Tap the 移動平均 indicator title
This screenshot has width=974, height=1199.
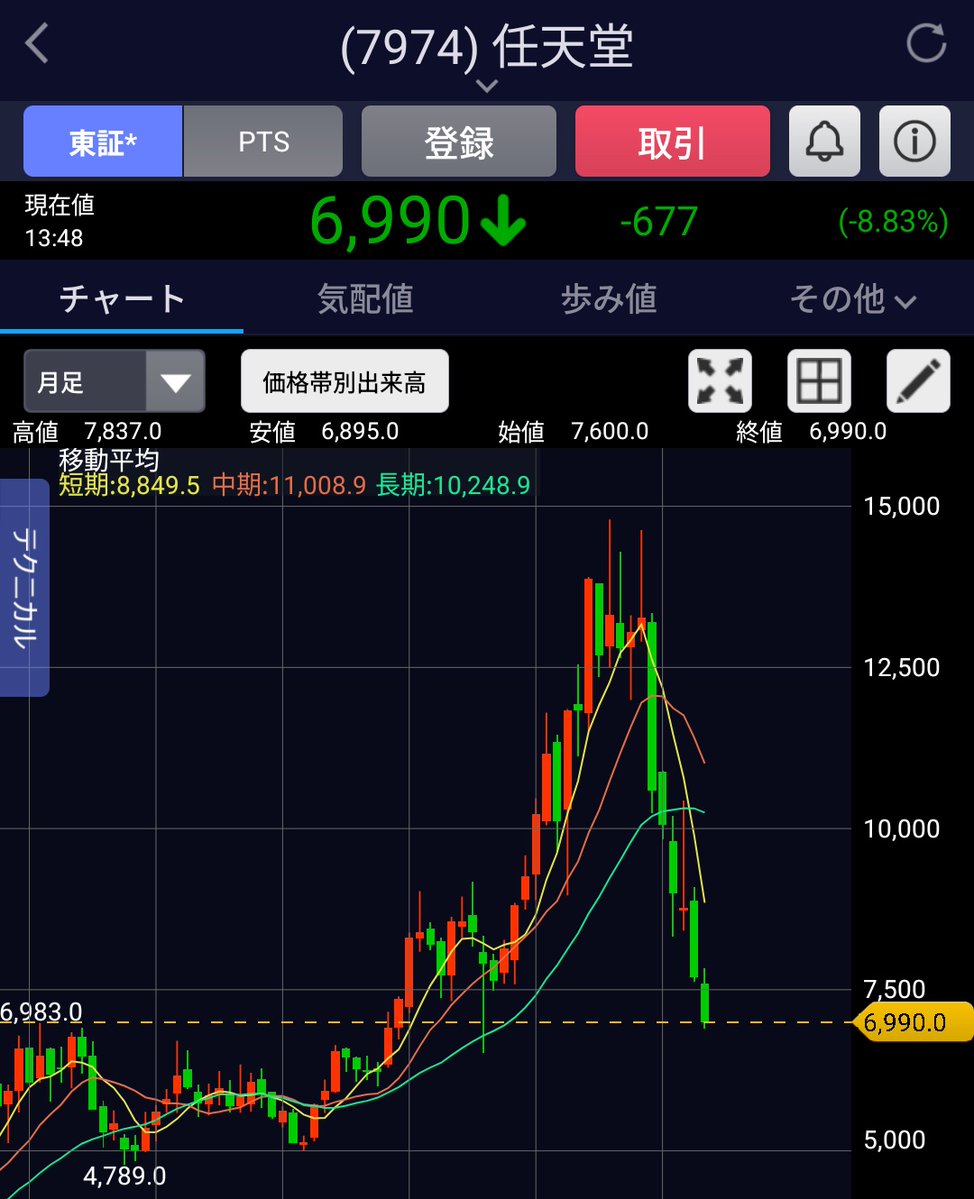click(109, 460)
